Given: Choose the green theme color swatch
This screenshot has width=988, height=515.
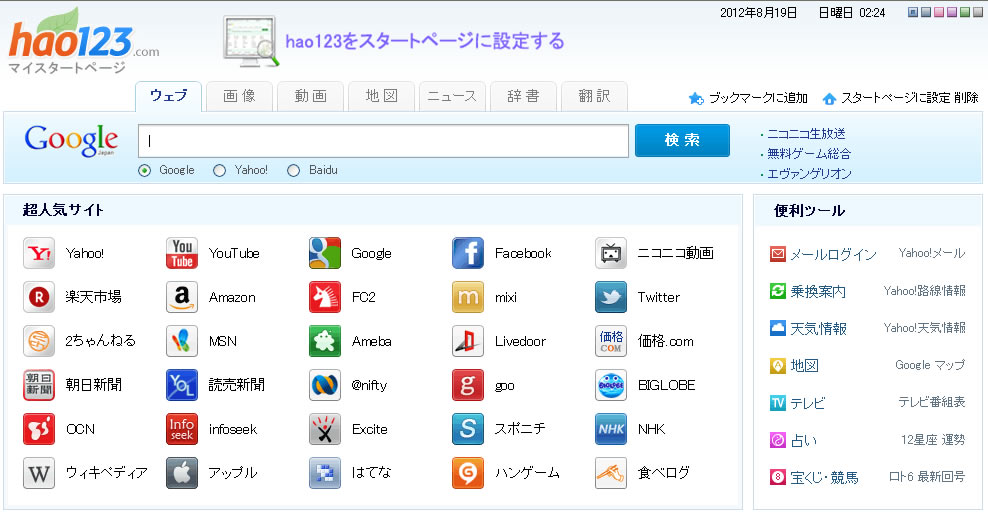Looking at the screenshot, I should 965,12.
